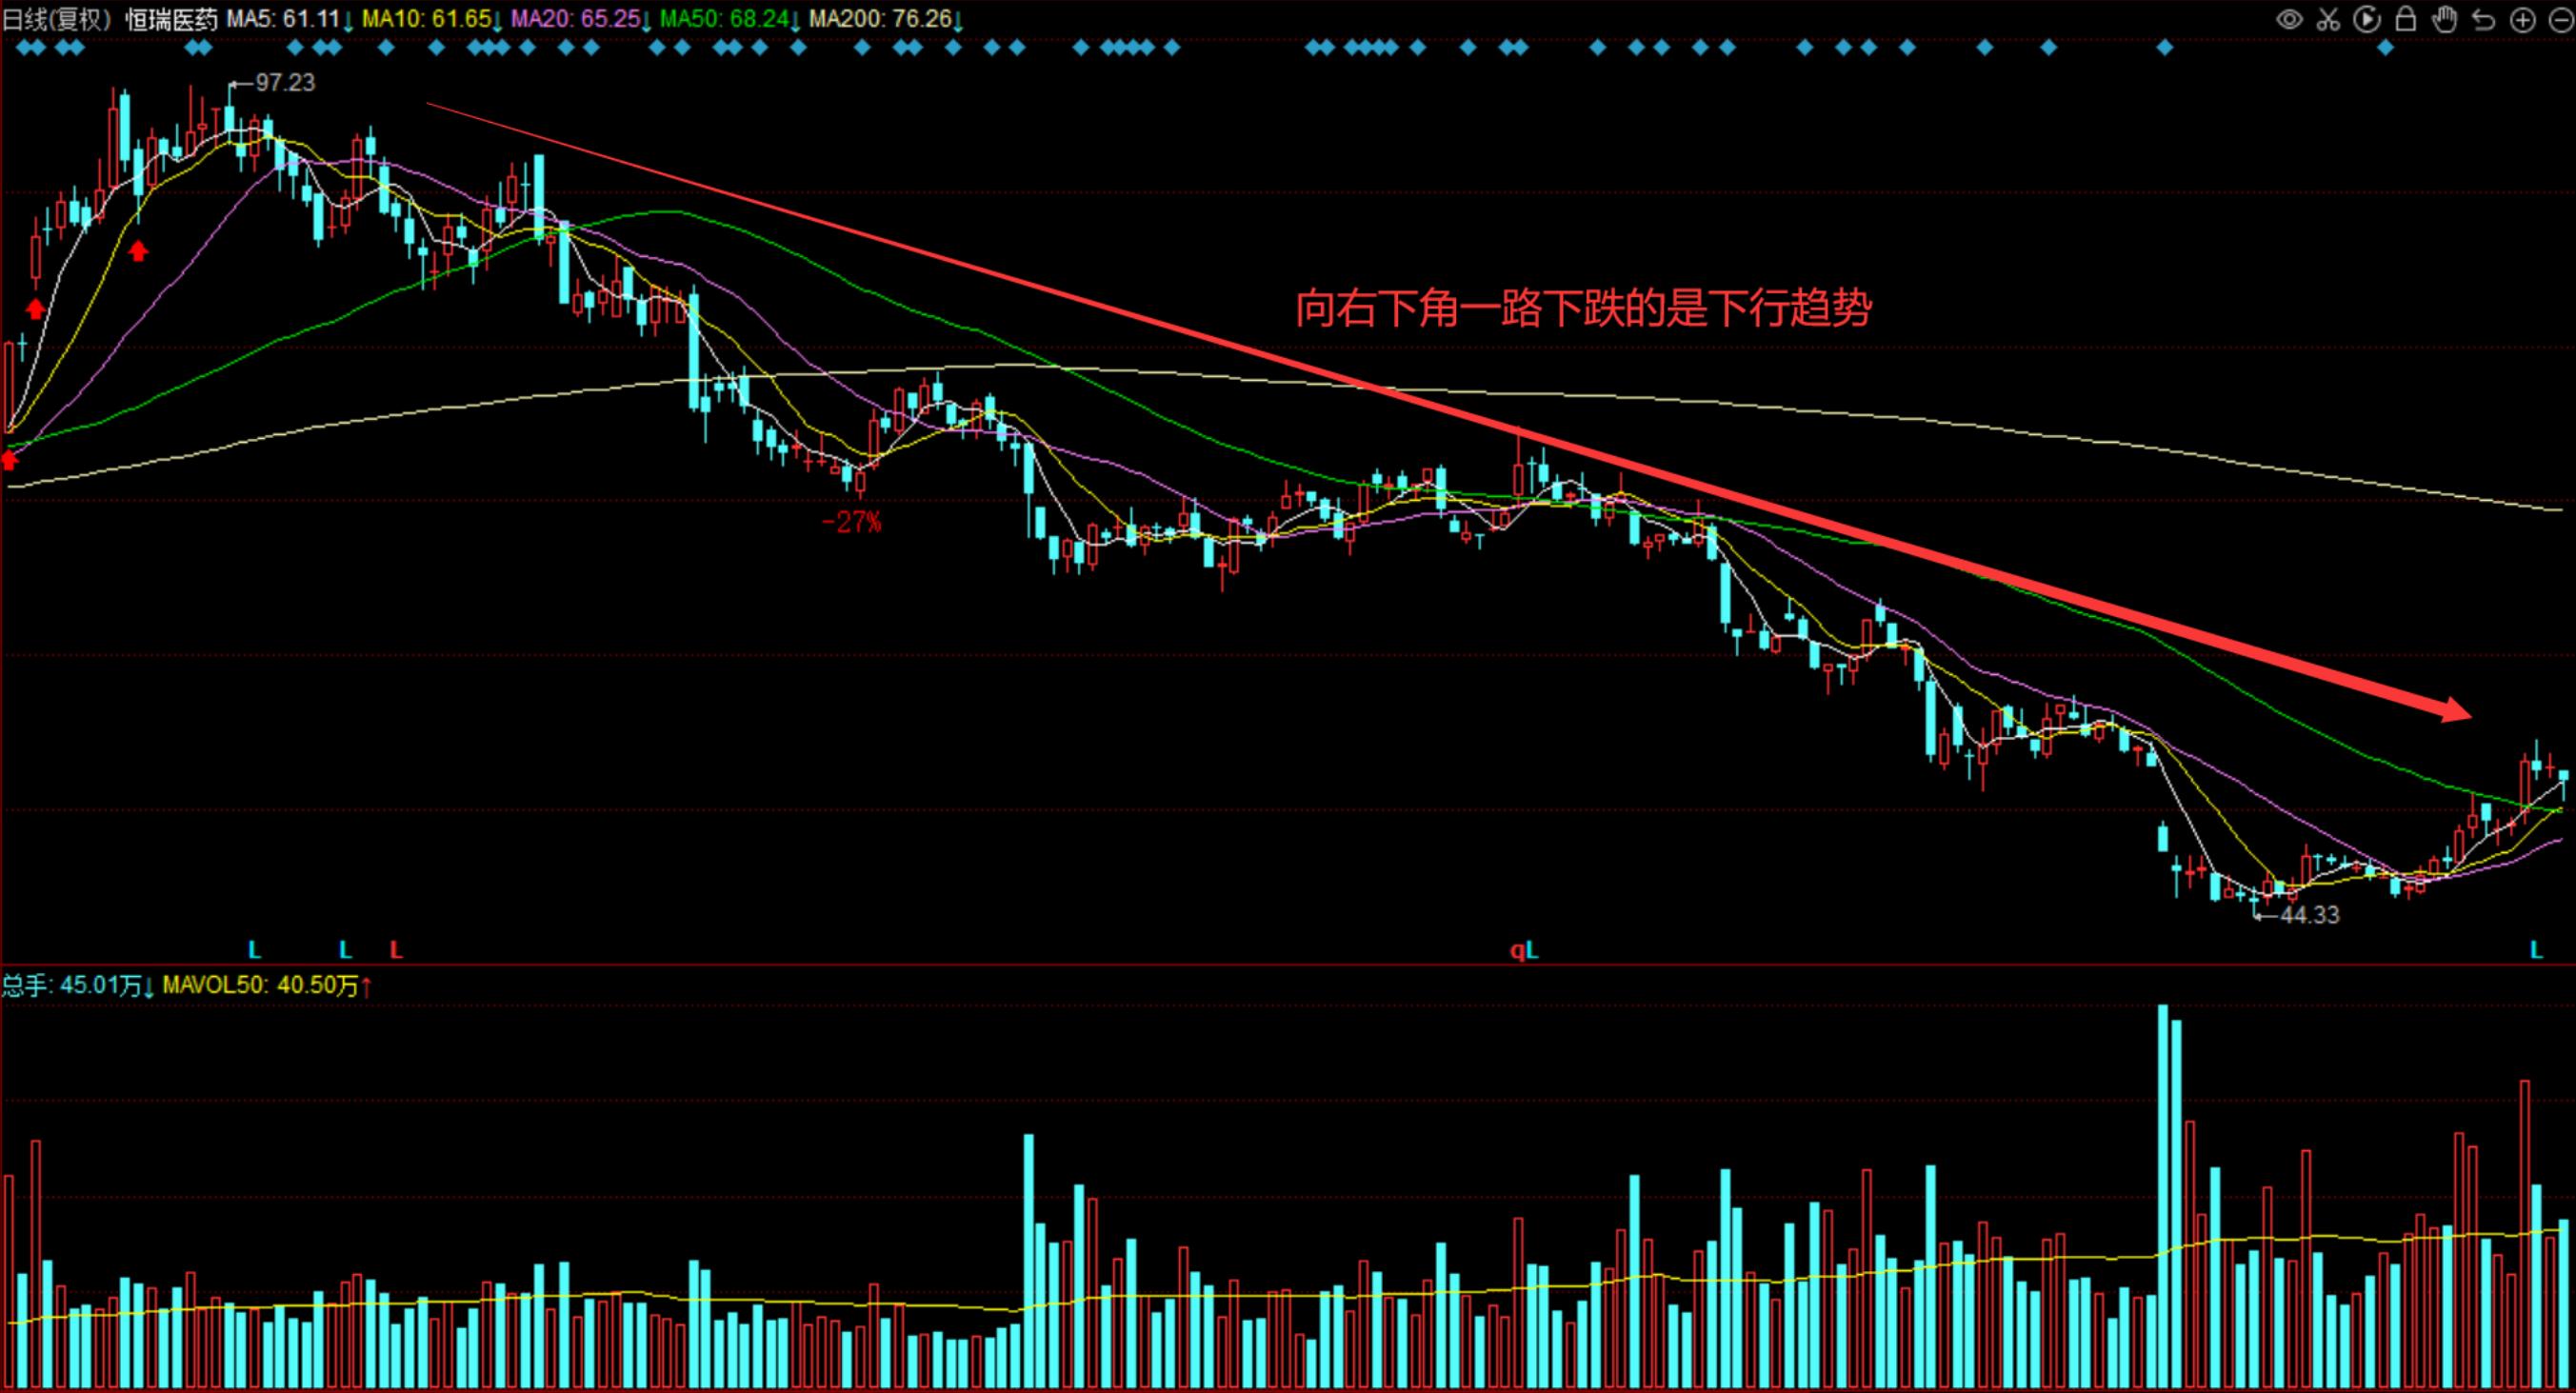This screenshot has width=2576, height=1393.
Task: Open the 日线(复权) period selector
Action: (x=57, y=19)
